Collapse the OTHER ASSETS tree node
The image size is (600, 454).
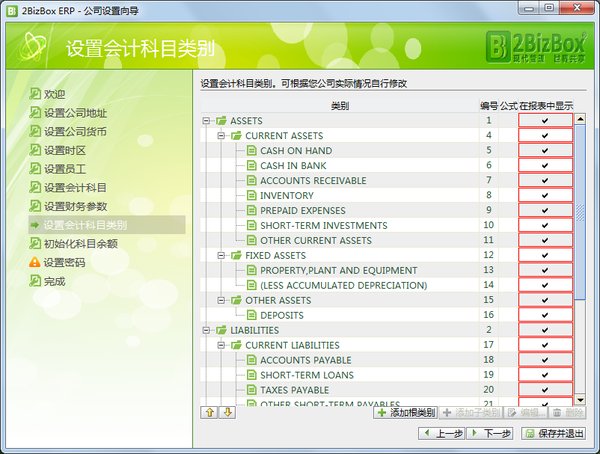221,300
